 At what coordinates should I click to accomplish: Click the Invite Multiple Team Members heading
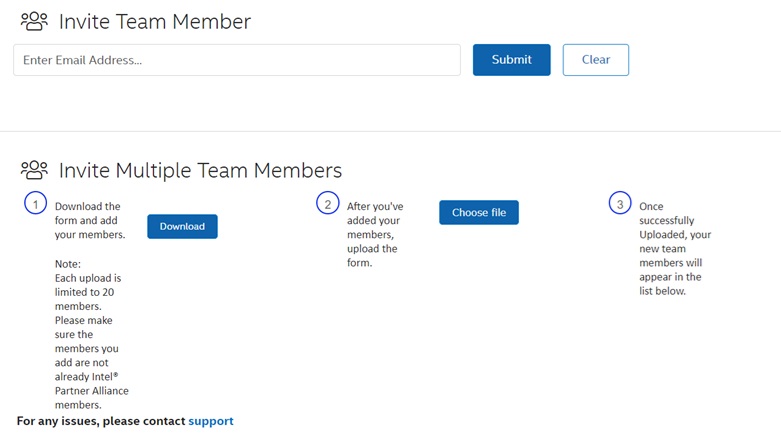[x=200, y=170]
